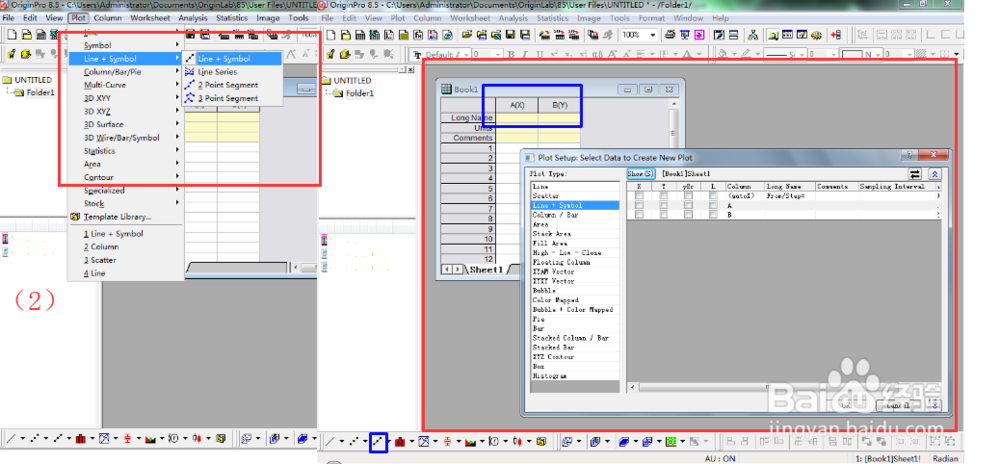
Task: Select Folder1 in the right window project tree
Action: click(360, 94)
